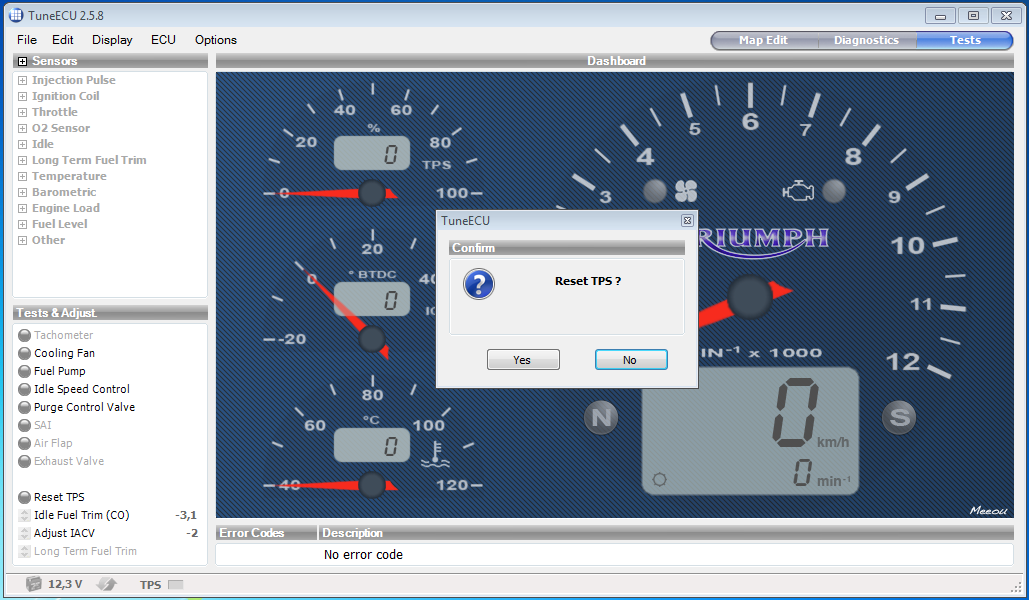This screenshot has width=1029, height=600.
Task: Click the Long Term Fuel Trim stepper
Action: [x=25, y=551]
